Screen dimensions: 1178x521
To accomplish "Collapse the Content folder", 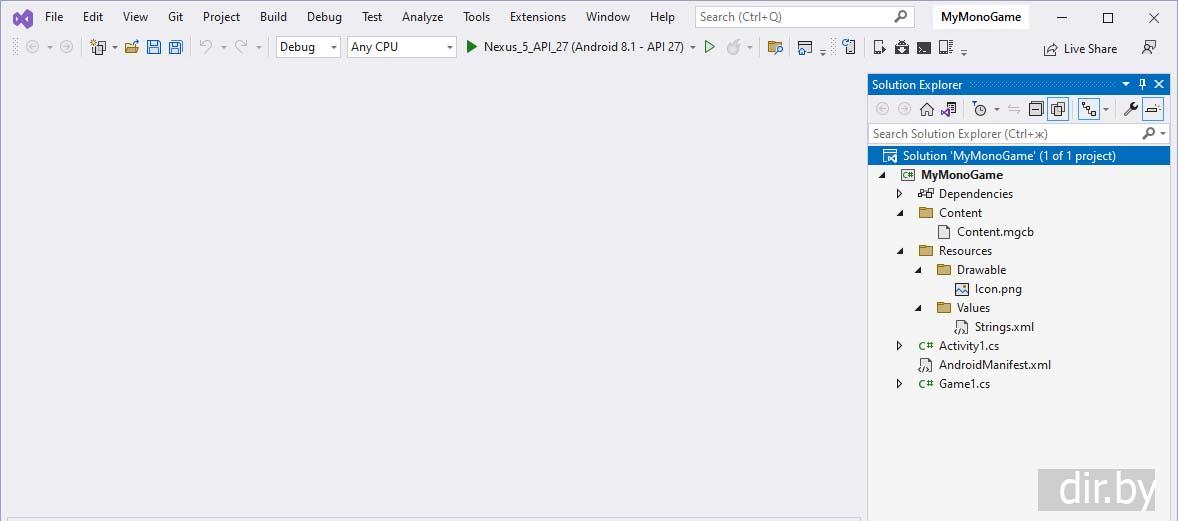I will click(x=900, y=213).
